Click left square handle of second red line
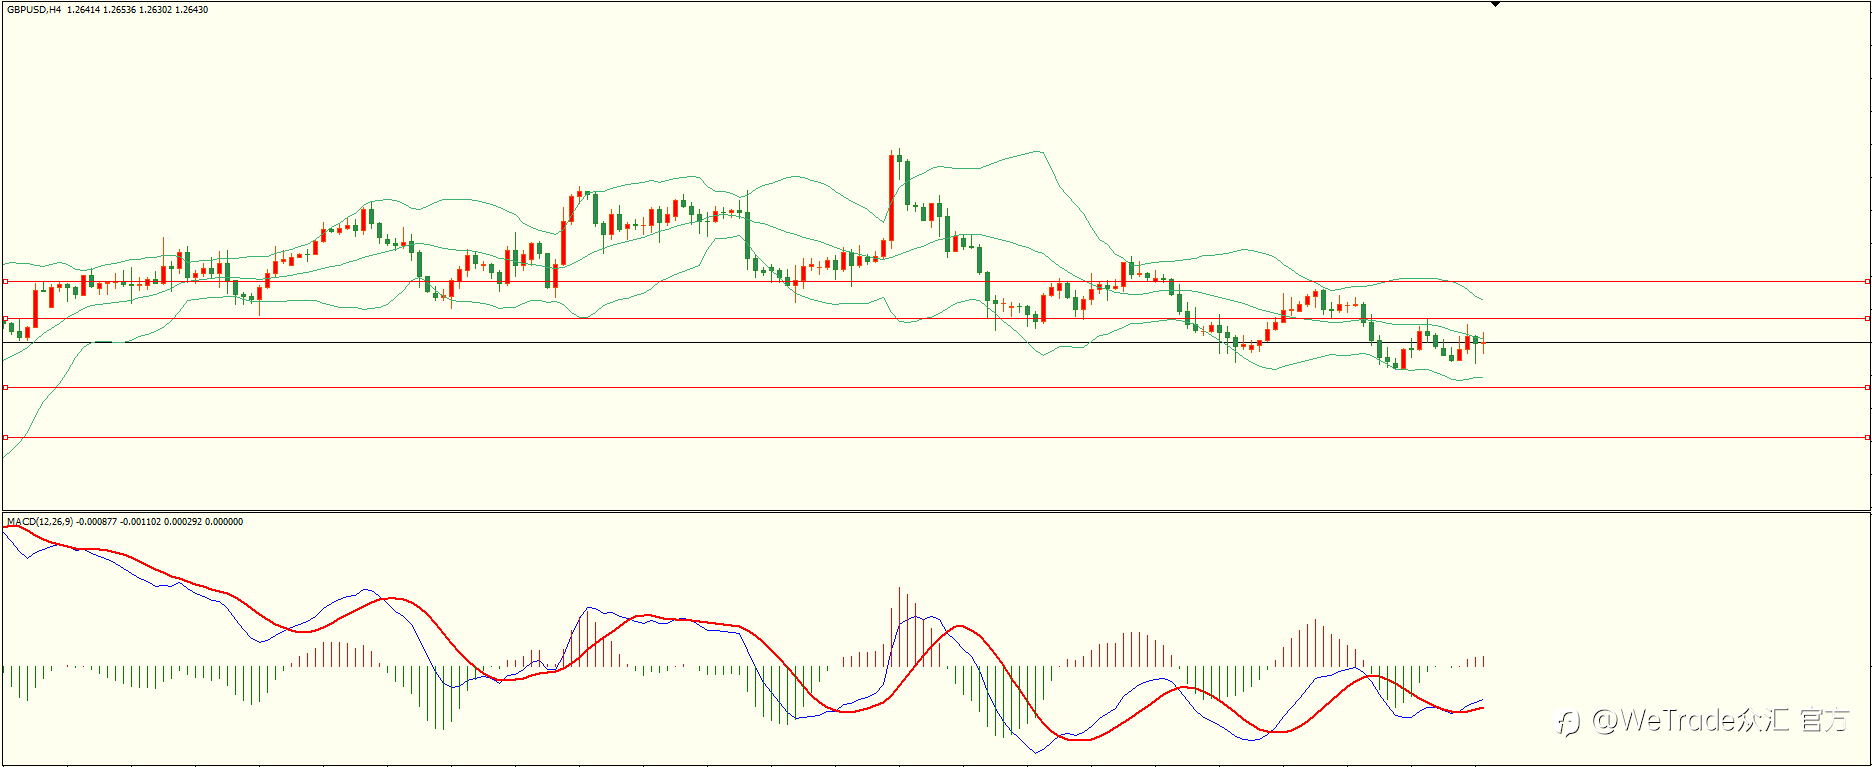This screenshot has width=1872, height=767. pos(5,319)
